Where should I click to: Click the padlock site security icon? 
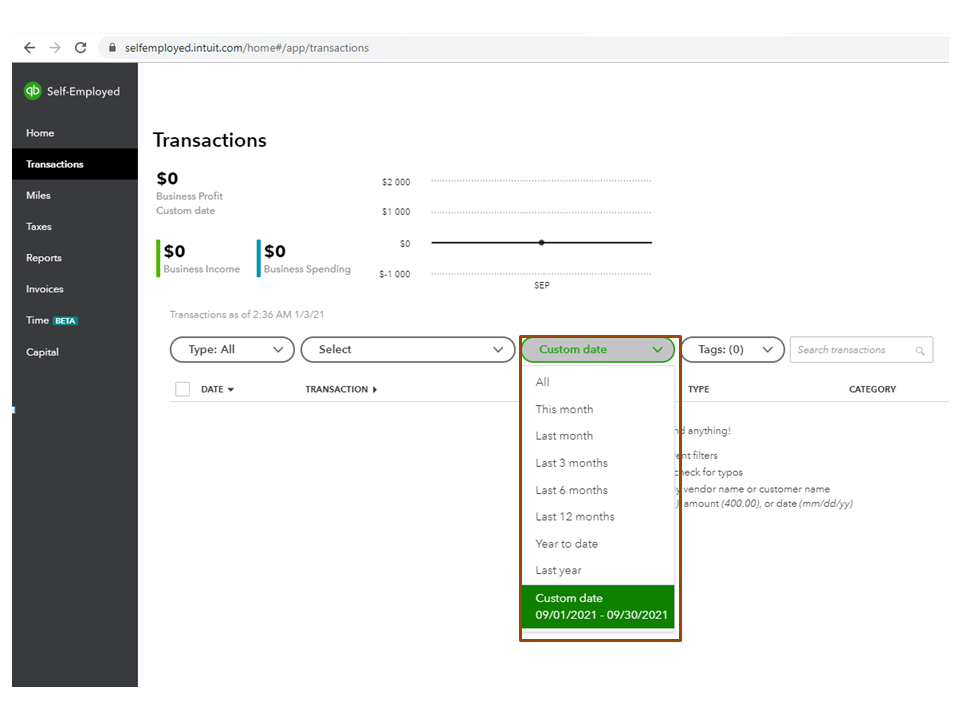click(112, 48)
